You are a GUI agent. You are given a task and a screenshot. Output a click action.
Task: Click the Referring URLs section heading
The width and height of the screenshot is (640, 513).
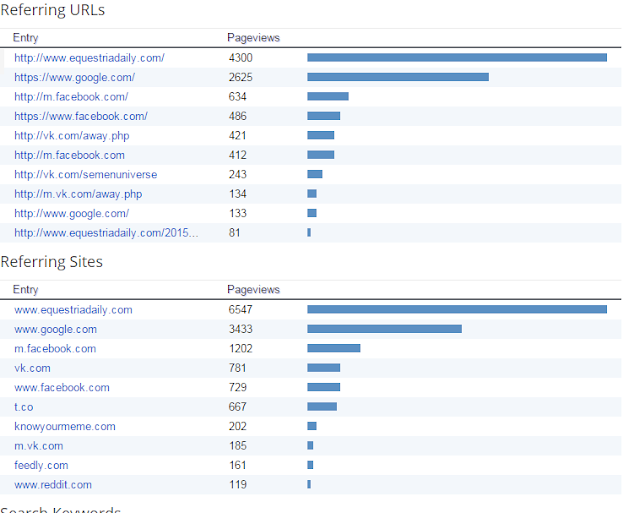pyautogui.click(x=53, y=10)
